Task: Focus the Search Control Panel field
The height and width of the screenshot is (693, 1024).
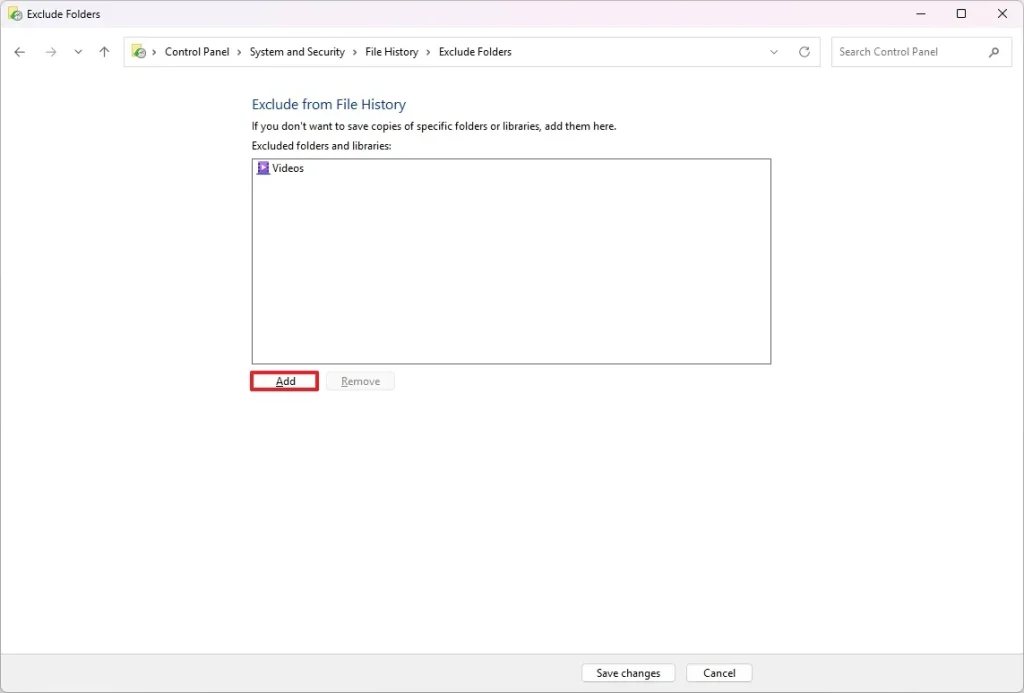Action: (908, 52)
